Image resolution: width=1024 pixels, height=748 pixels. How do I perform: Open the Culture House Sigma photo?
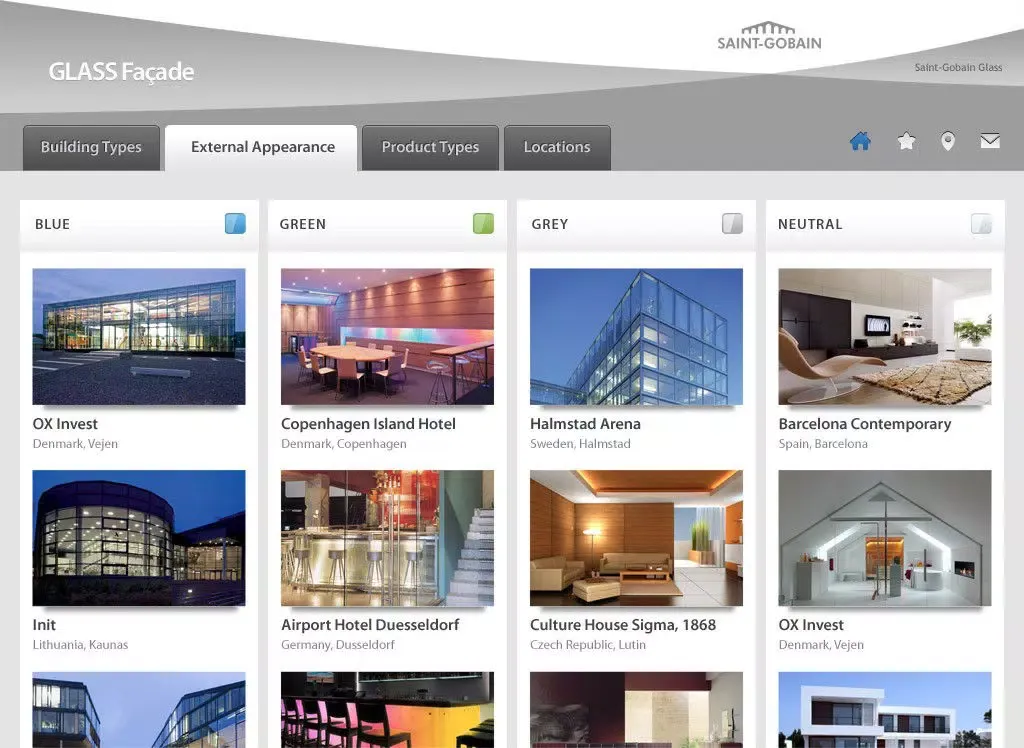point(636,538)
